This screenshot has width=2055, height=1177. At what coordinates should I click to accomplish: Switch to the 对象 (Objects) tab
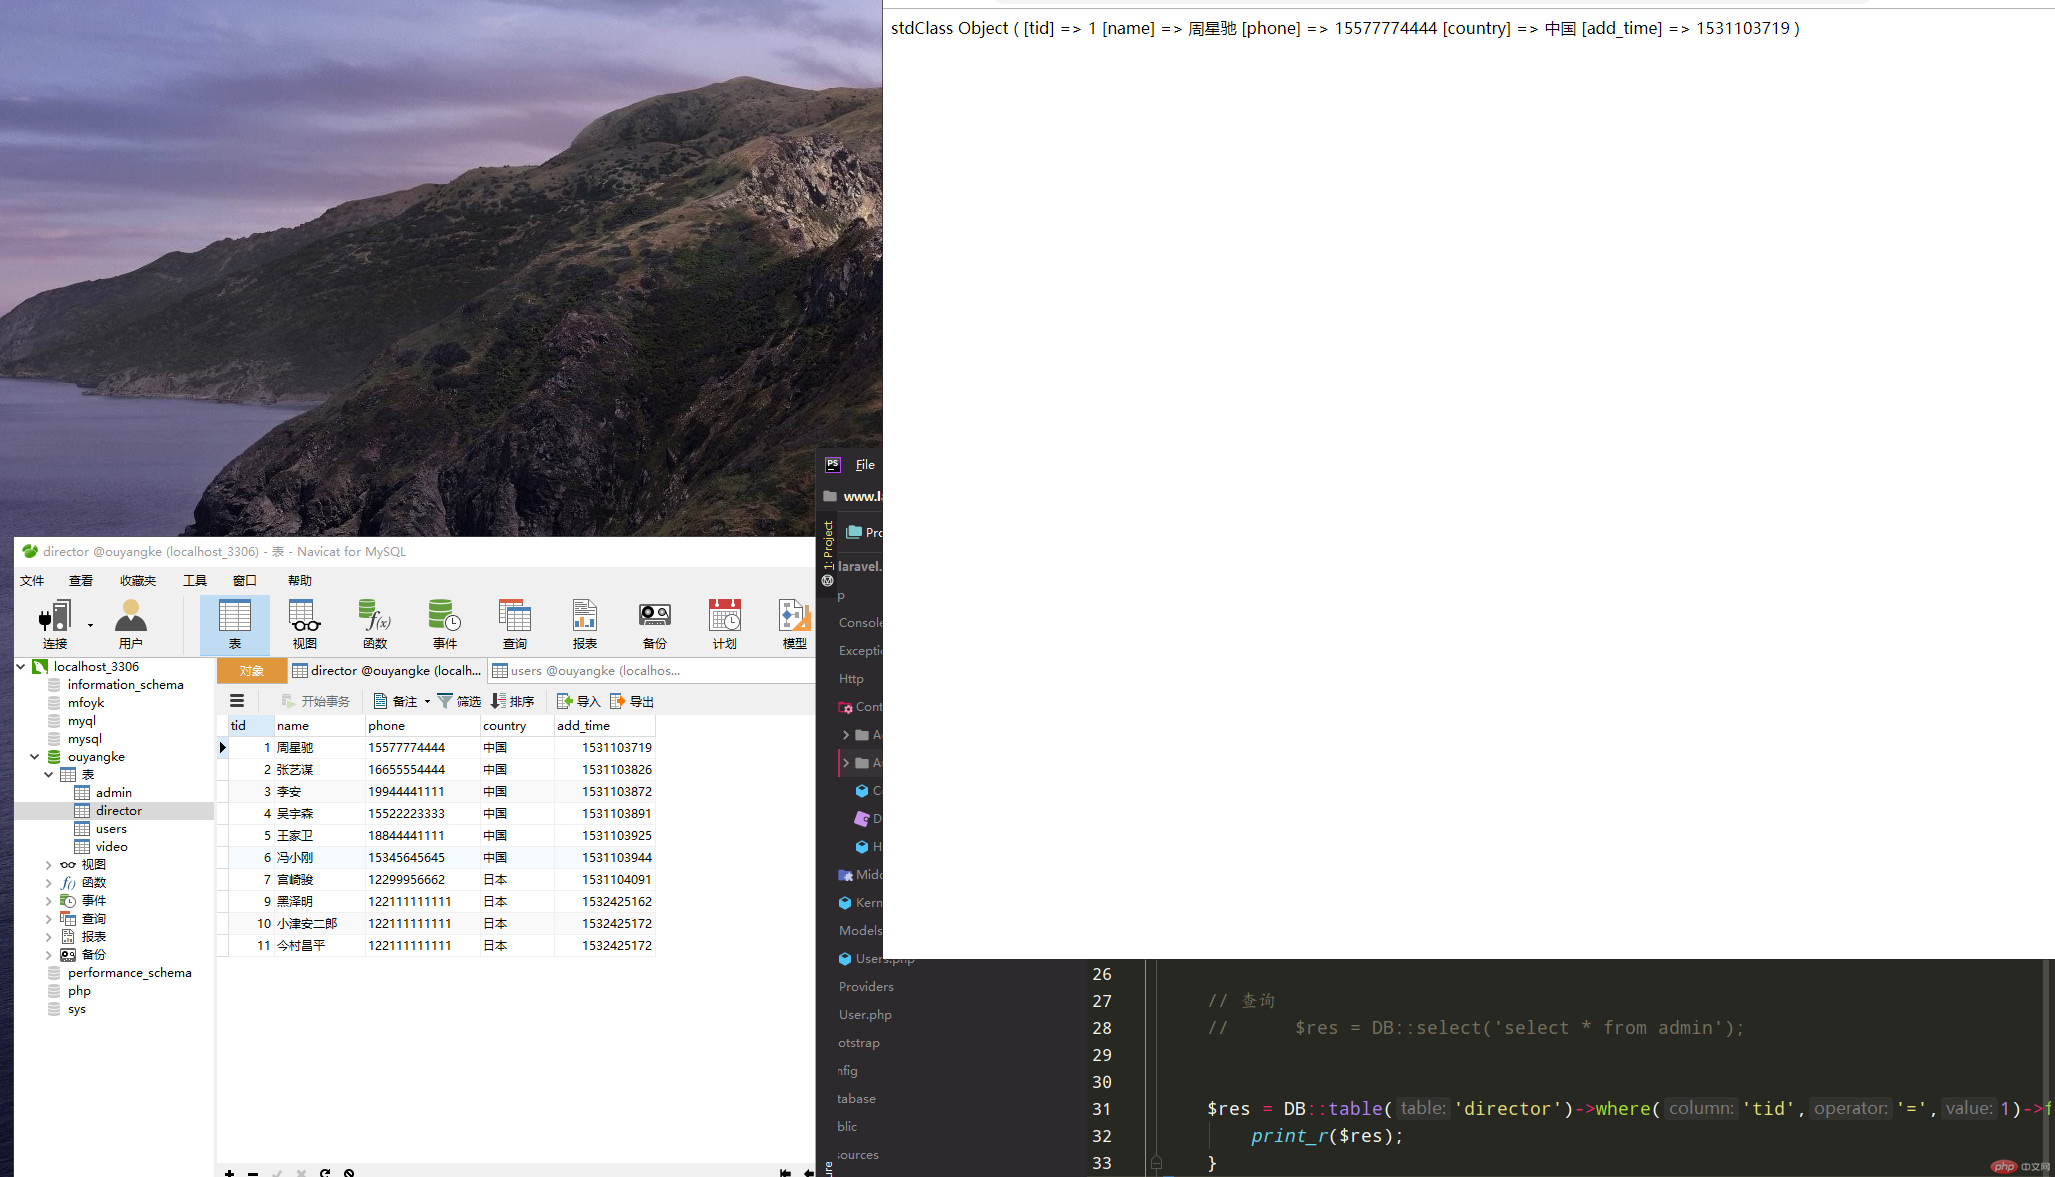pyautogui.click(x=252, y=670)
